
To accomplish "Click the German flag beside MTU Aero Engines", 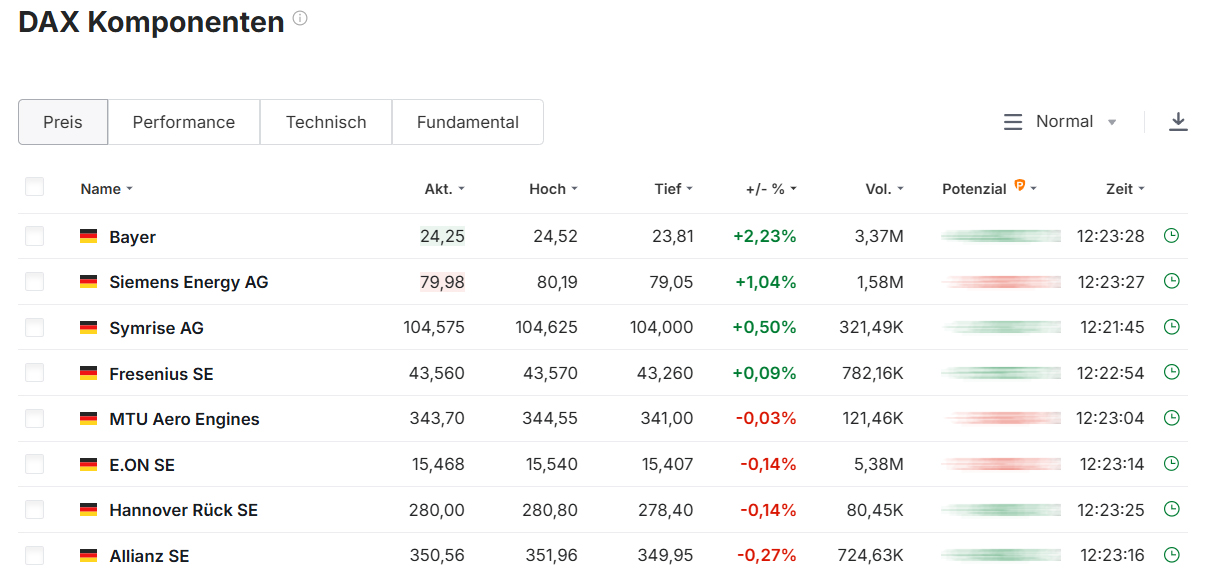I will pyautogui.click(x=89, y=419).
